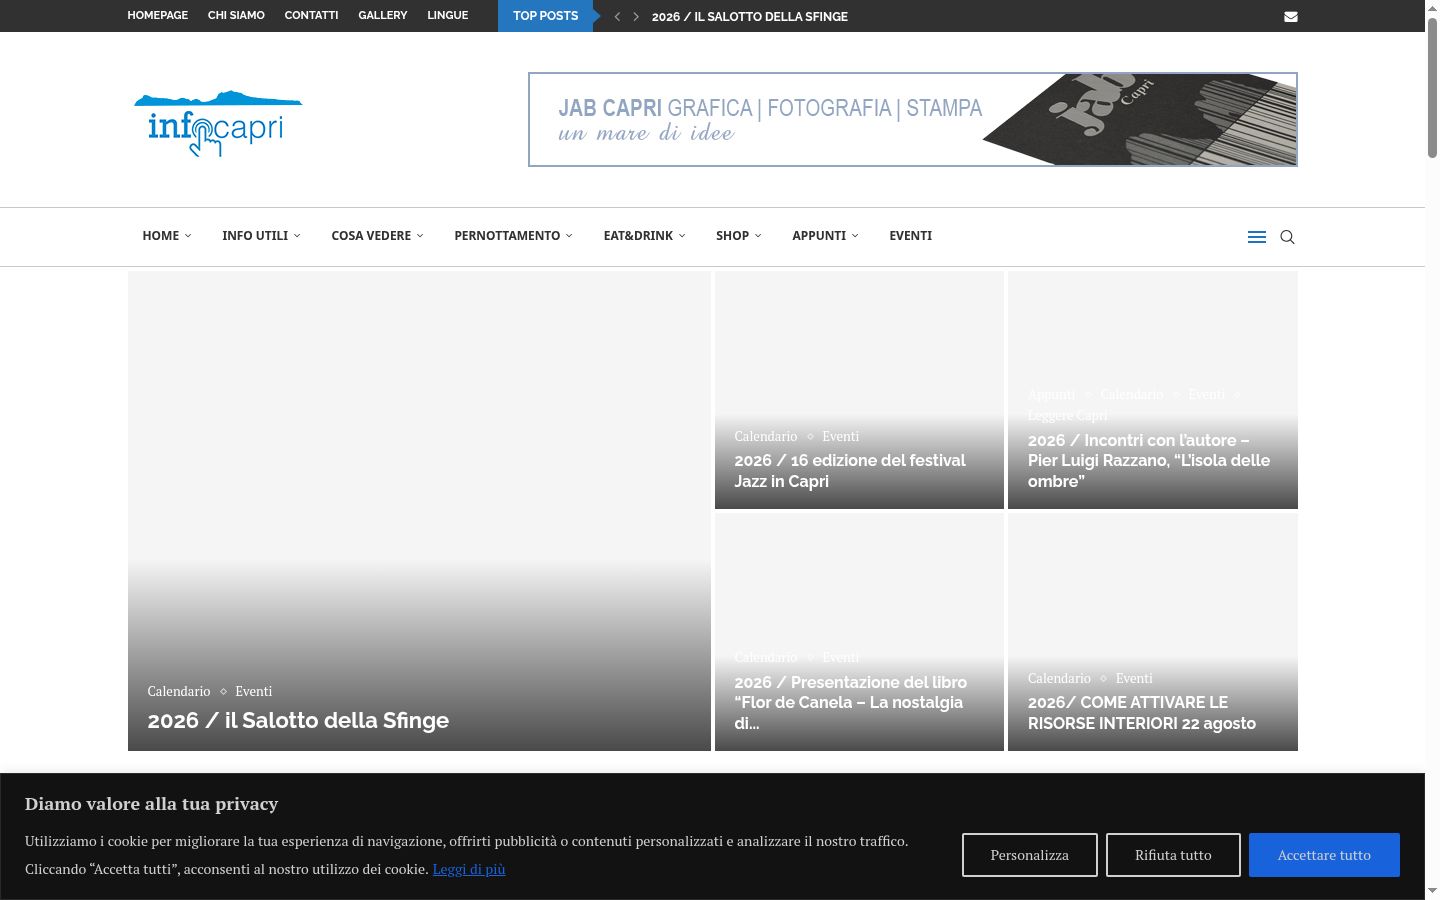
Task: Click the envelope mail icon in top bar
Action: pyautogui.click(x=1291, y=16)
